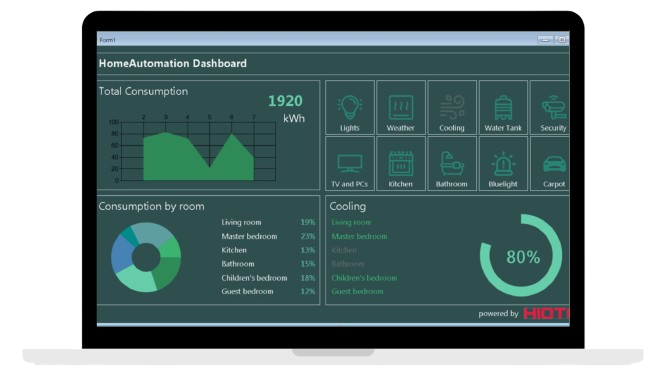Toggle Children's bedroom cooling entry
Image resolution: width=666 pixels, height=375 pixels.
point(364,278)
